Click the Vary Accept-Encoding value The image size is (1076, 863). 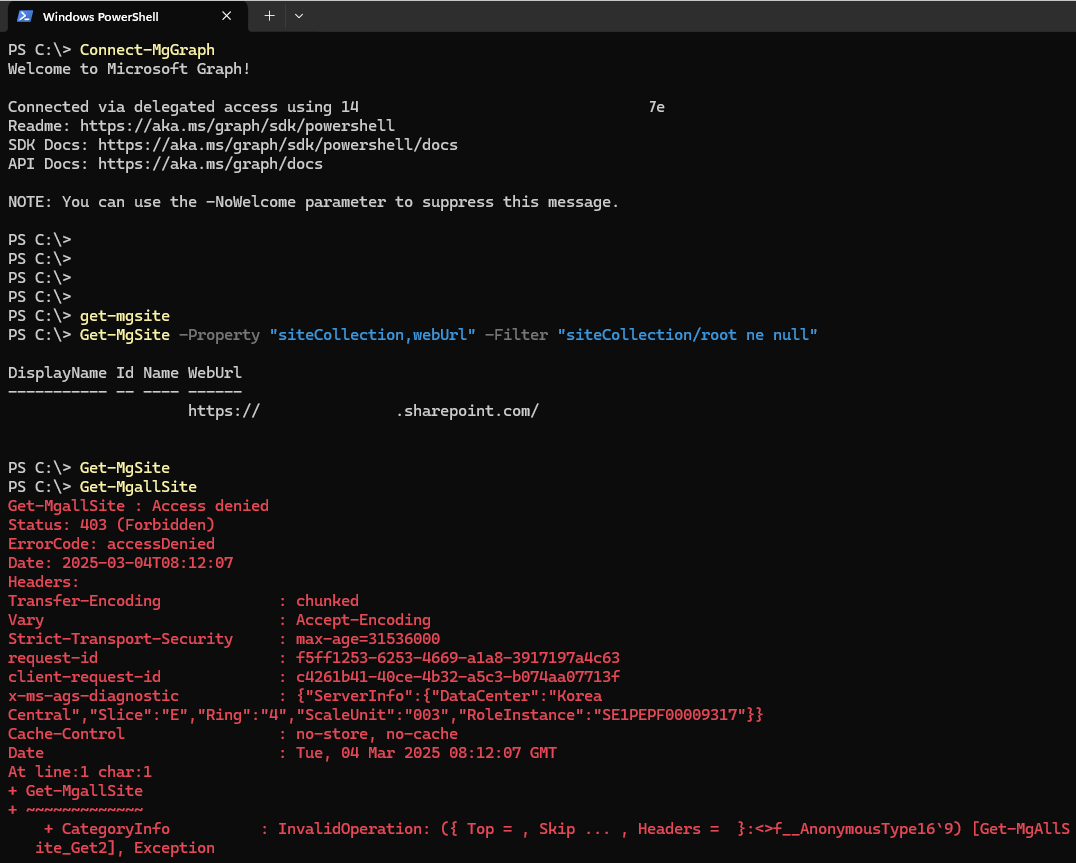[x=363, y=620]
